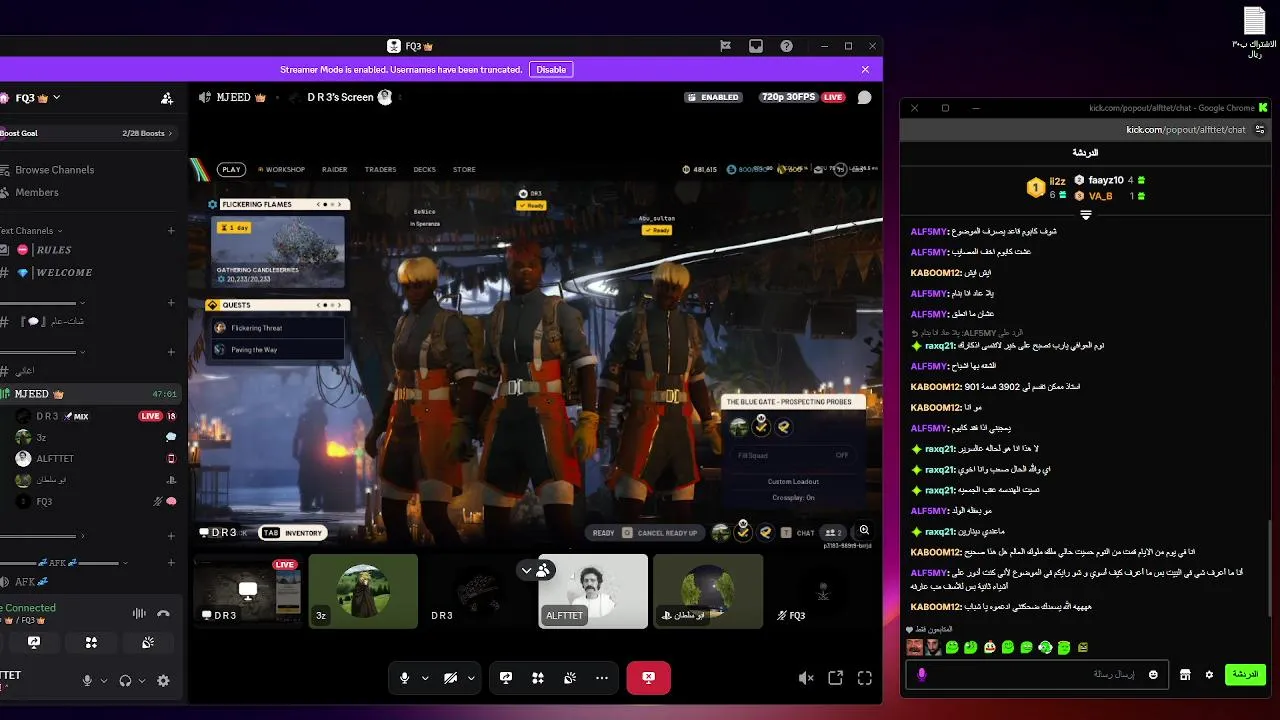
Task: Disable Streamer Mode in the purple banner
Action: (551, 70)
